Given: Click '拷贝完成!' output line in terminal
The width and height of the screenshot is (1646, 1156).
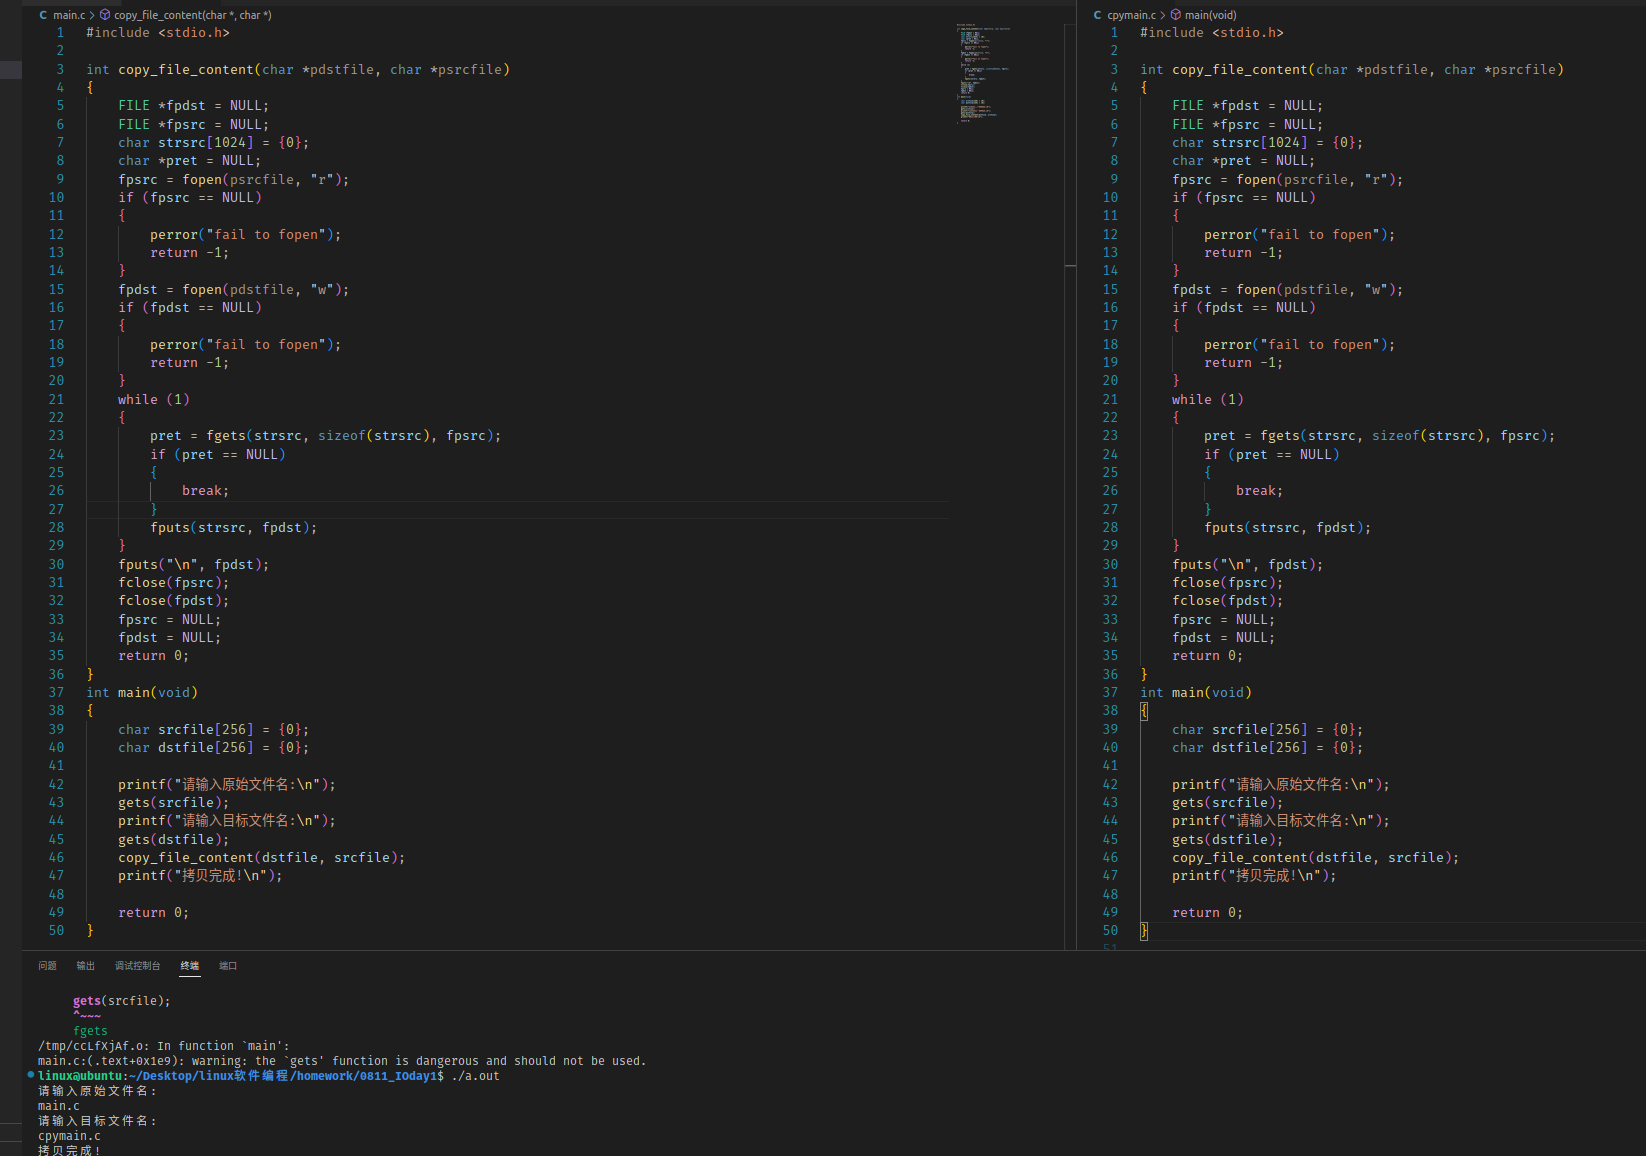Looking at the screenshot, I should tap(69, 1150).
